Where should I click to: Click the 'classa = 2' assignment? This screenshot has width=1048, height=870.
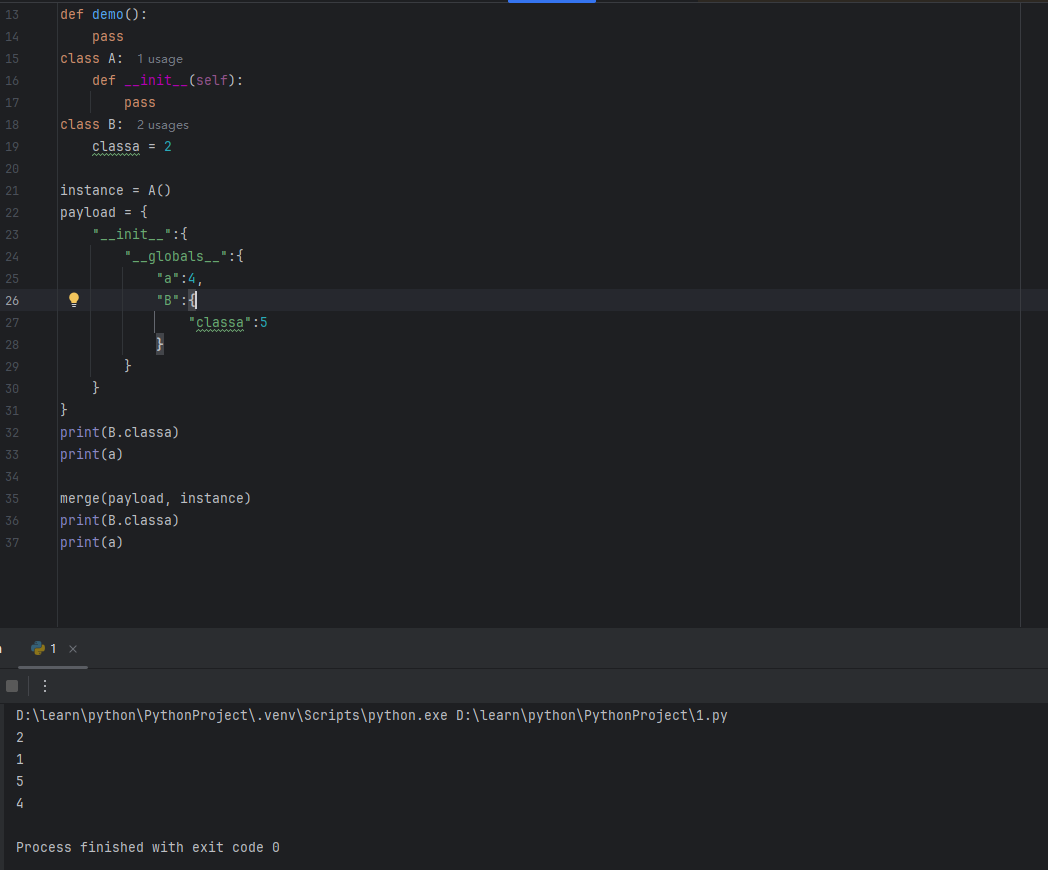click(132, 146)
